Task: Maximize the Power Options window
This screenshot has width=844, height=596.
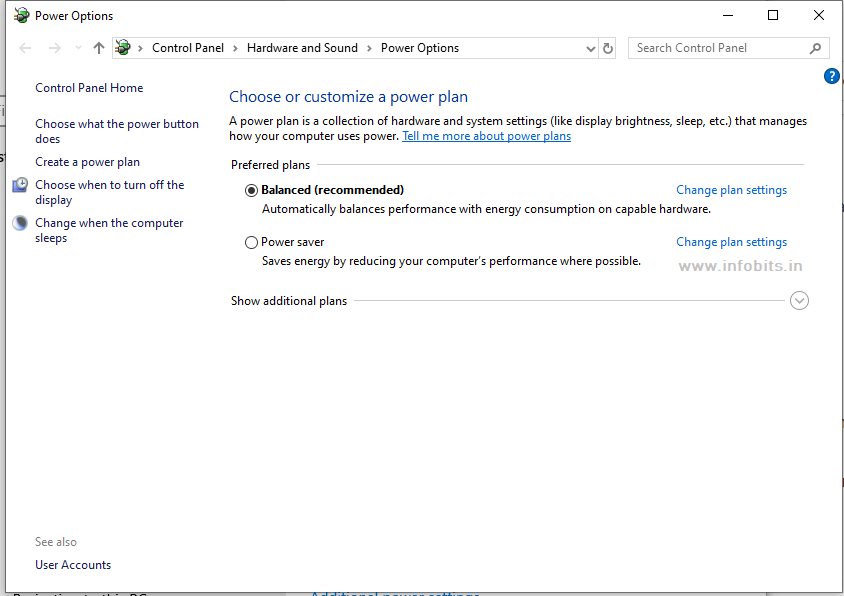Action: 773,15
